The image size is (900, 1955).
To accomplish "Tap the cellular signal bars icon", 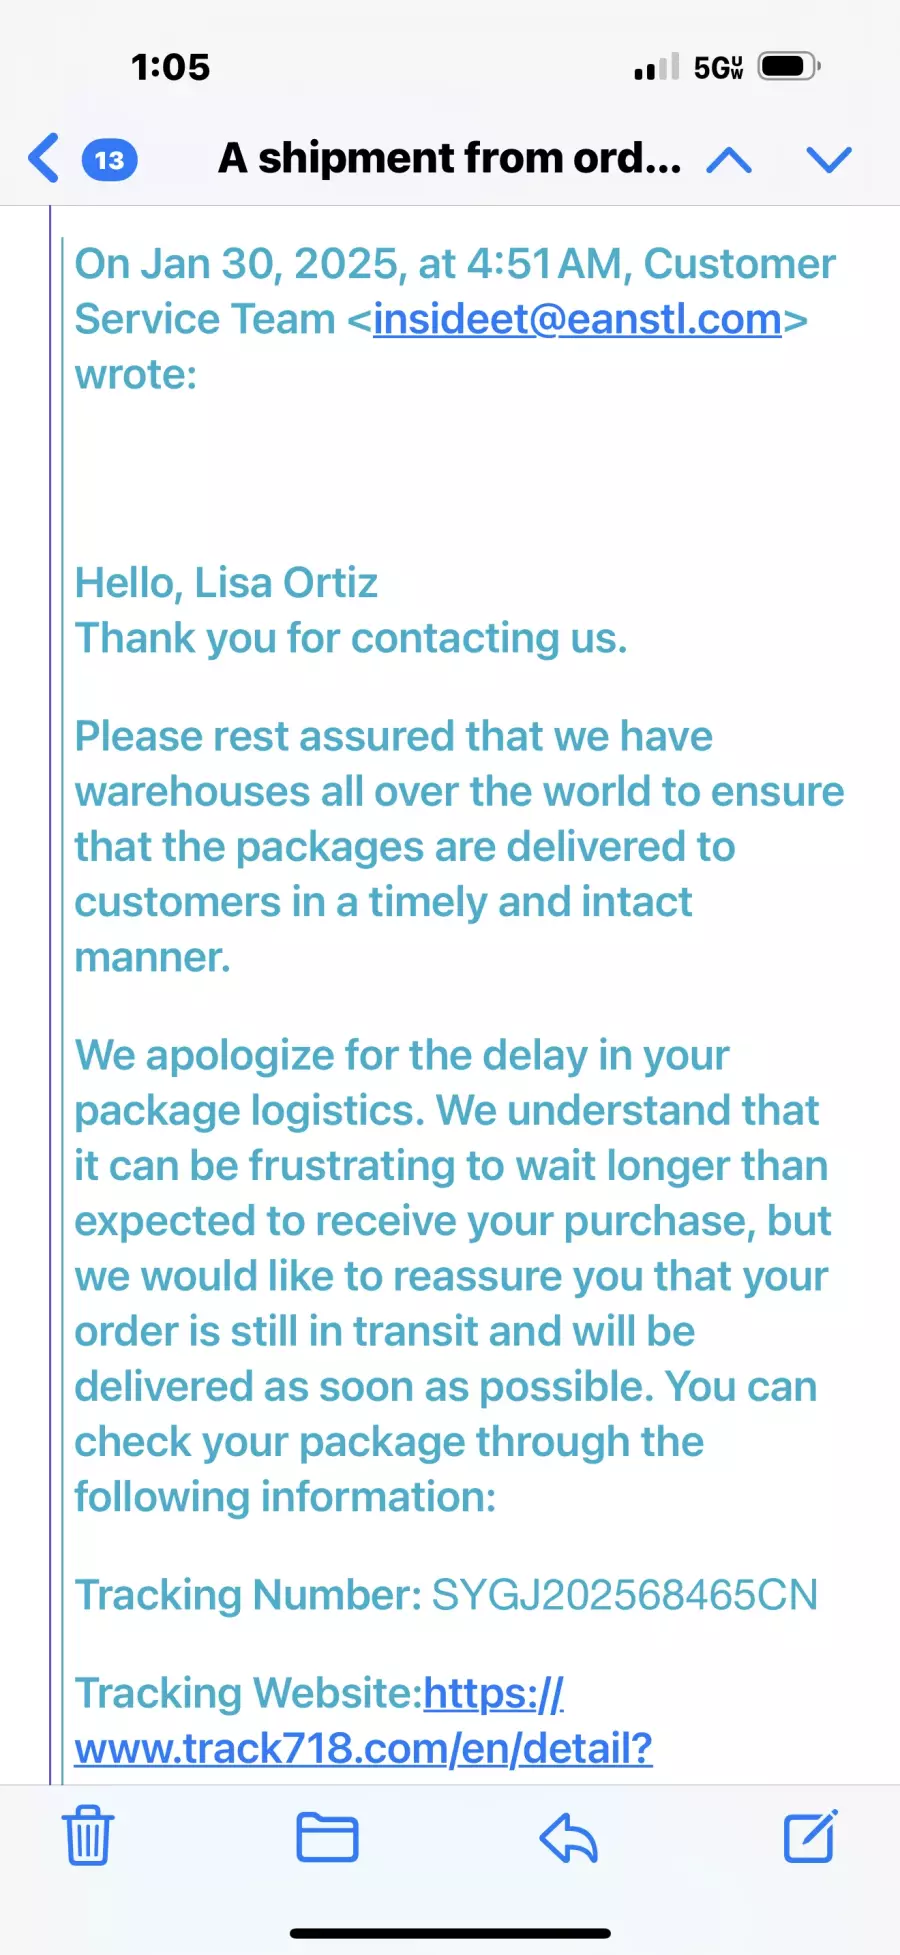I will (x=656, y=67).
